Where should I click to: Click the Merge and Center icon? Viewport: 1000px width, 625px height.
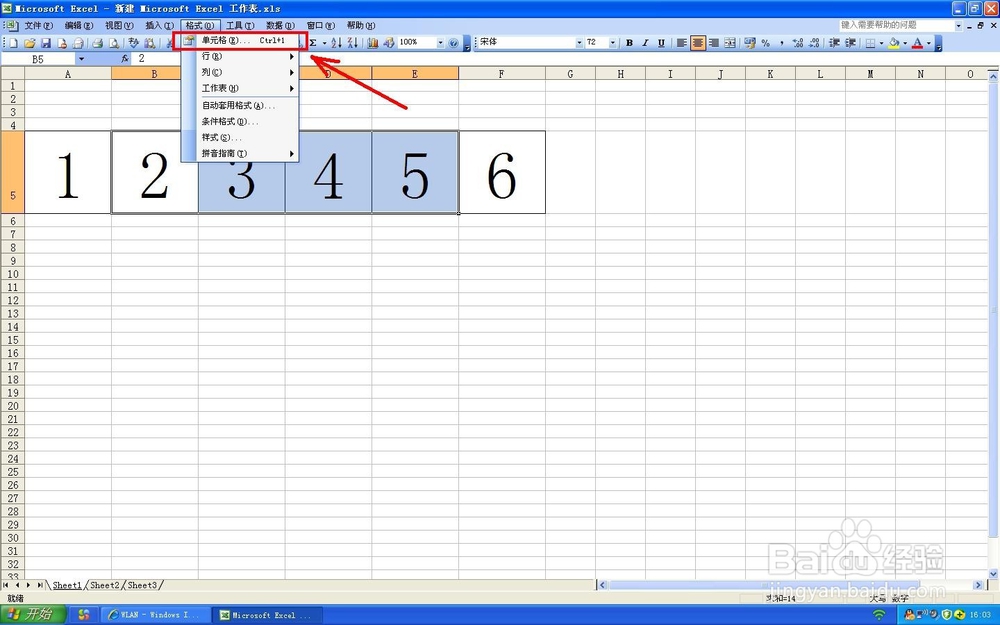pos(730,43)
